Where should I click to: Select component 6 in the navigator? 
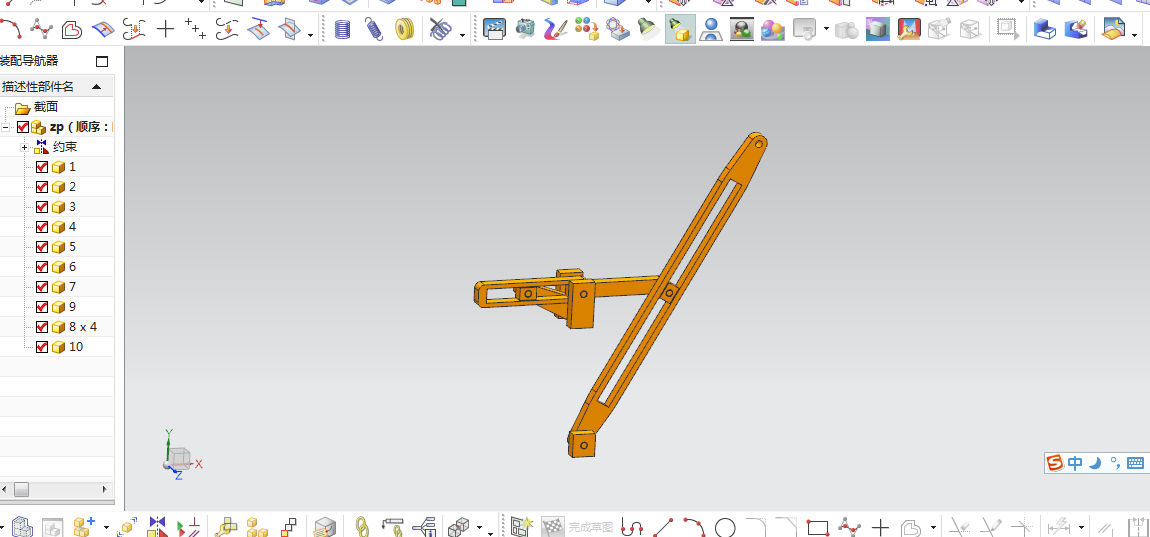tap(72, 266)
